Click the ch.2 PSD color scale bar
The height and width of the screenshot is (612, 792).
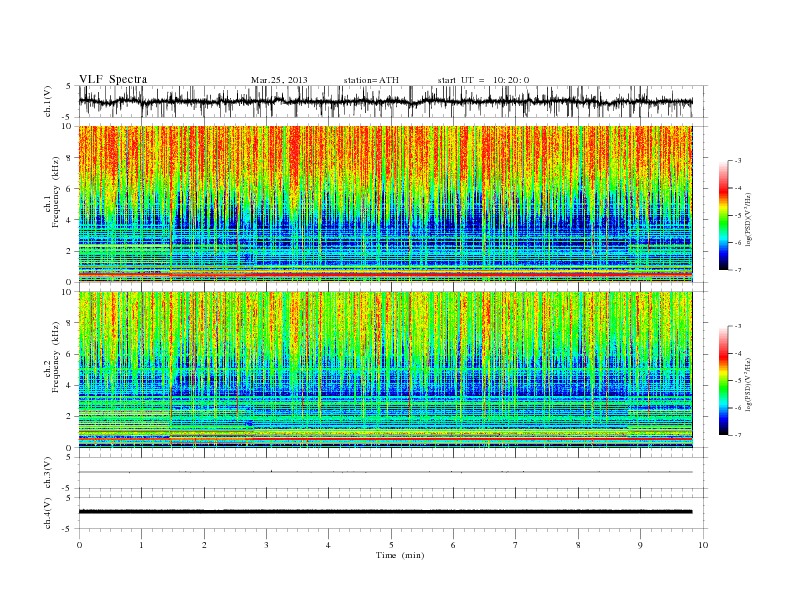(x=723, y=380)
